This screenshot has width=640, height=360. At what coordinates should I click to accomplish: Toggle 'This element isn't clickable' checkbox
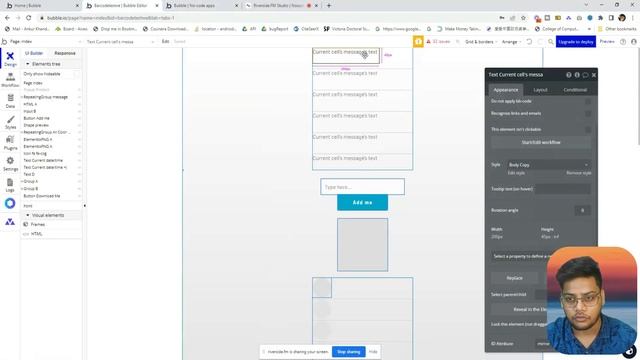click(x=588, y=129)
